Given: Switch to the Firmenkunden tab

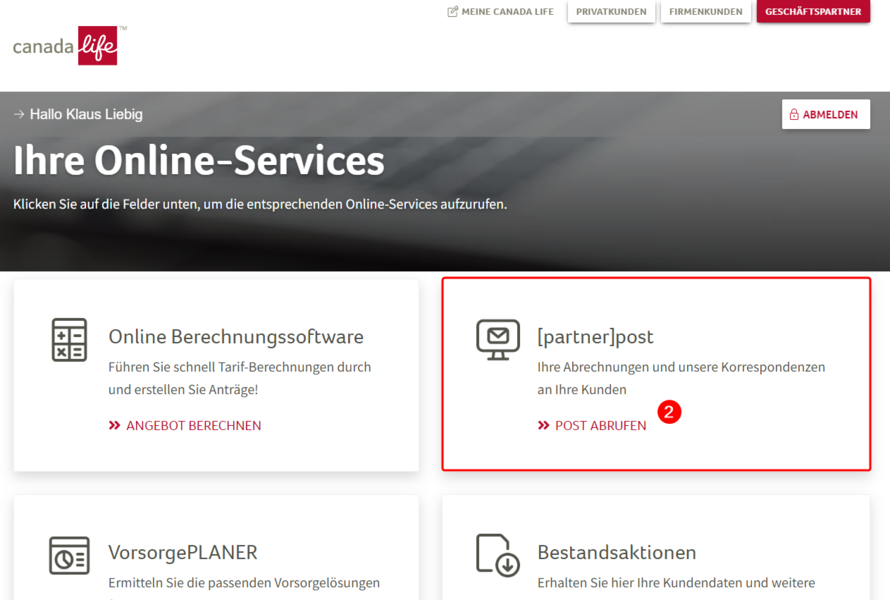Looking at the screenshot, I should click(x=706, y=11).
